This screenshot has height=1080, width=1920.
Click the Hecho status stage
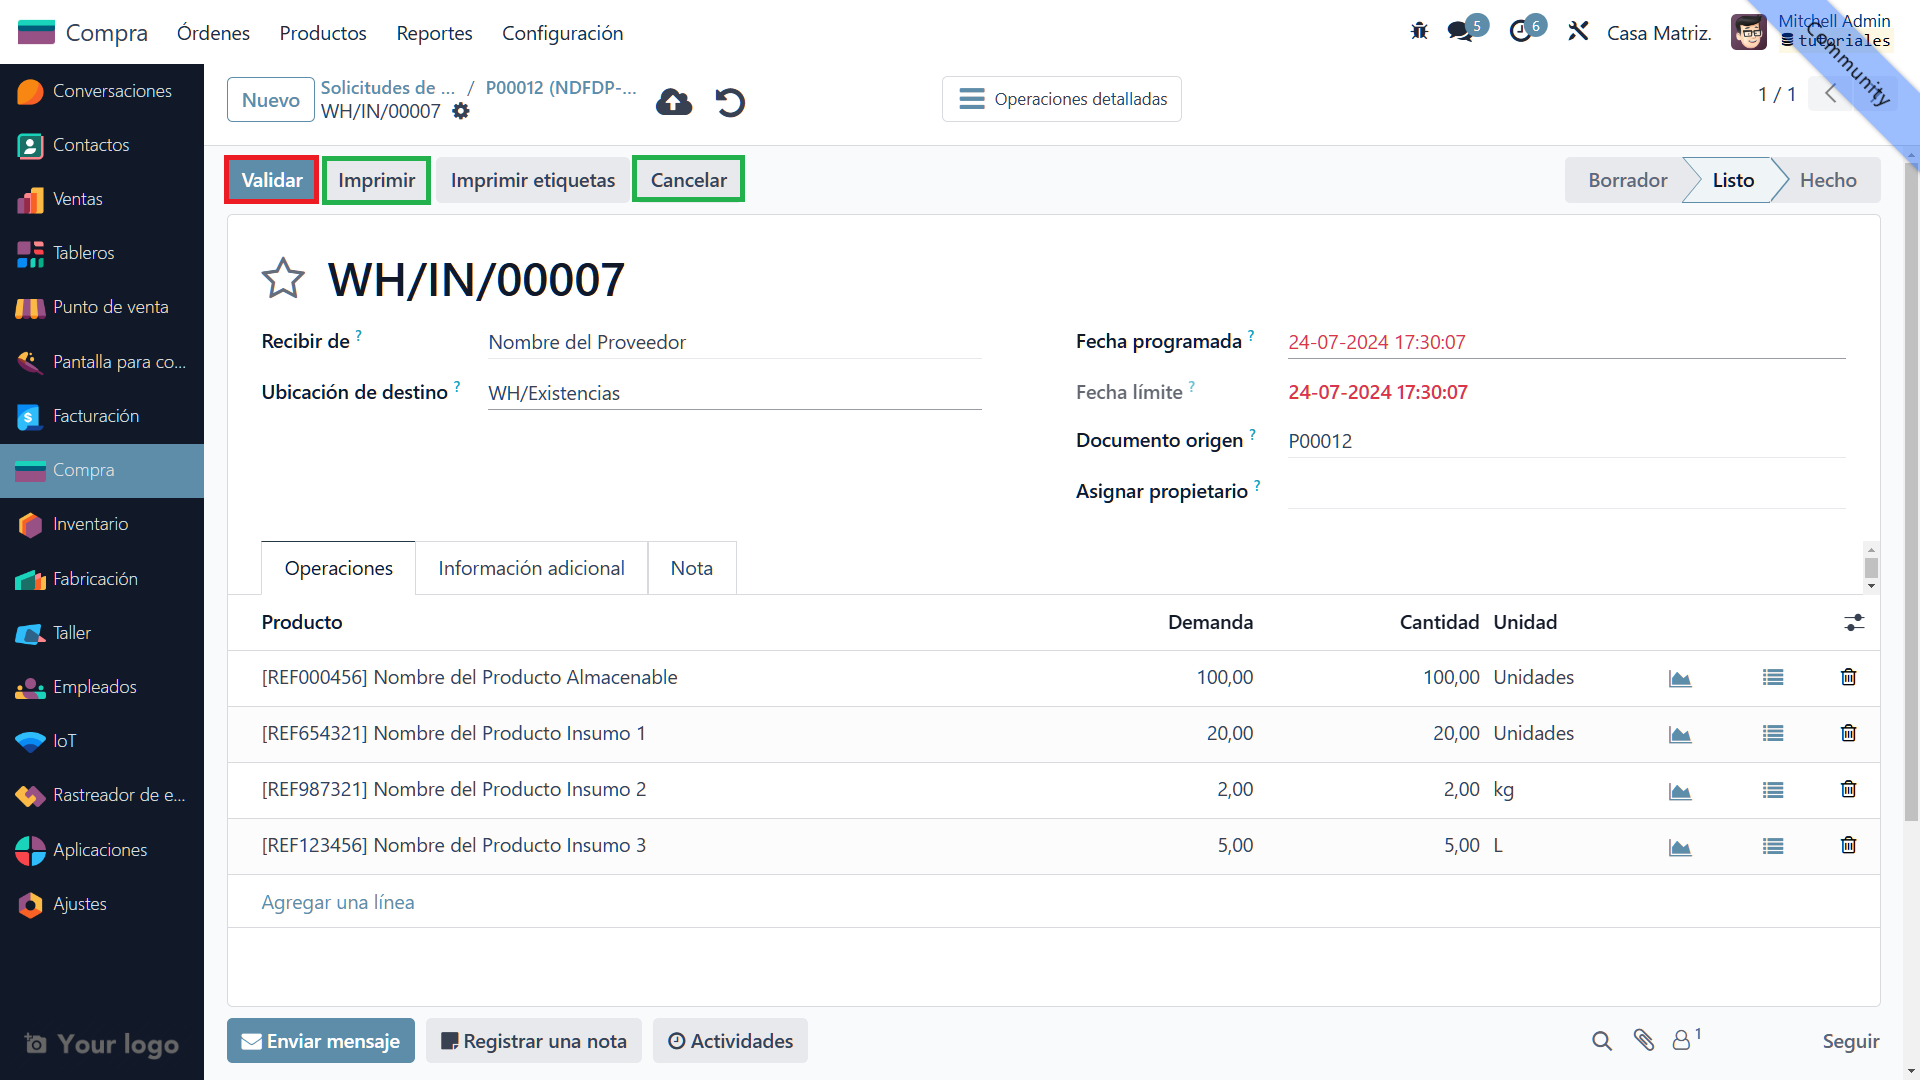(1827, 180)
